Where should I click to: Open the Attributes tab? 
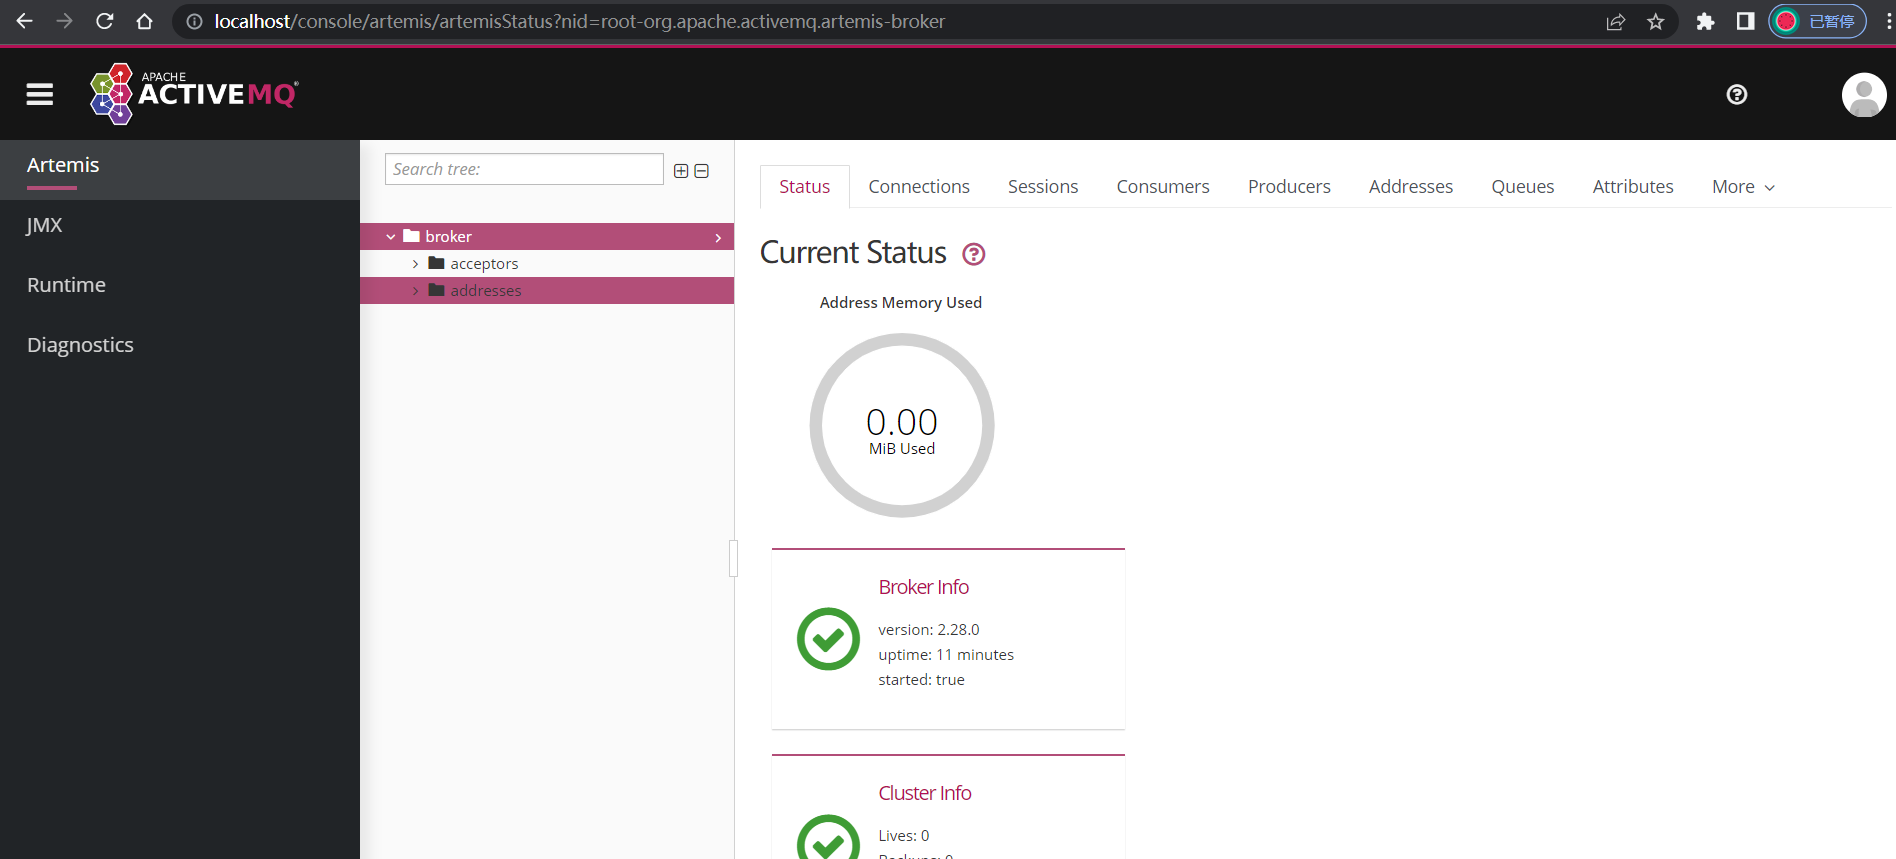pyautogui.click(x=1633, y=187)
